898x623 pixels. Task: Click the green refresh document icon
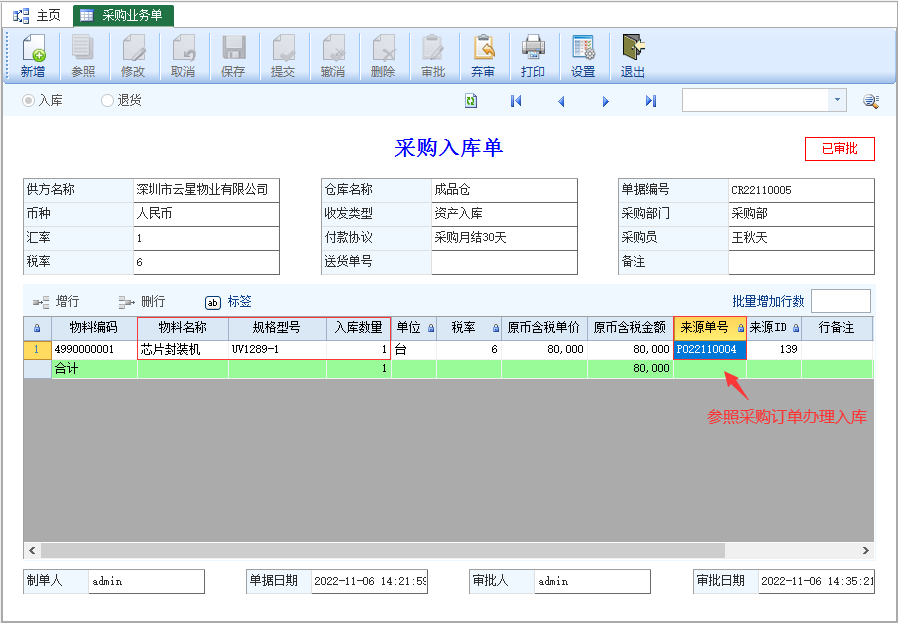(x=471, y=101)
